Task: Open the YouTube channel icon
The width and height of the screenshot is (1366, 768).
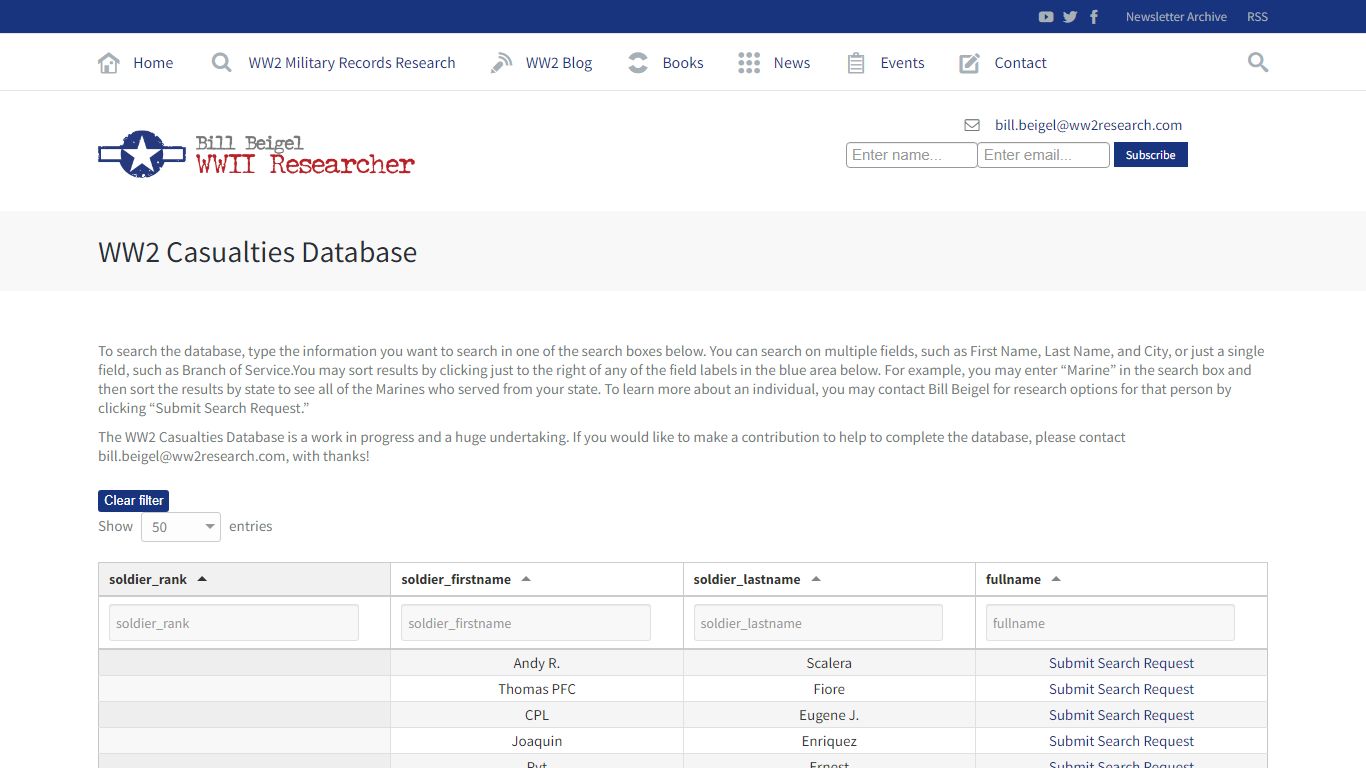Action: [x=1046, y=17]
